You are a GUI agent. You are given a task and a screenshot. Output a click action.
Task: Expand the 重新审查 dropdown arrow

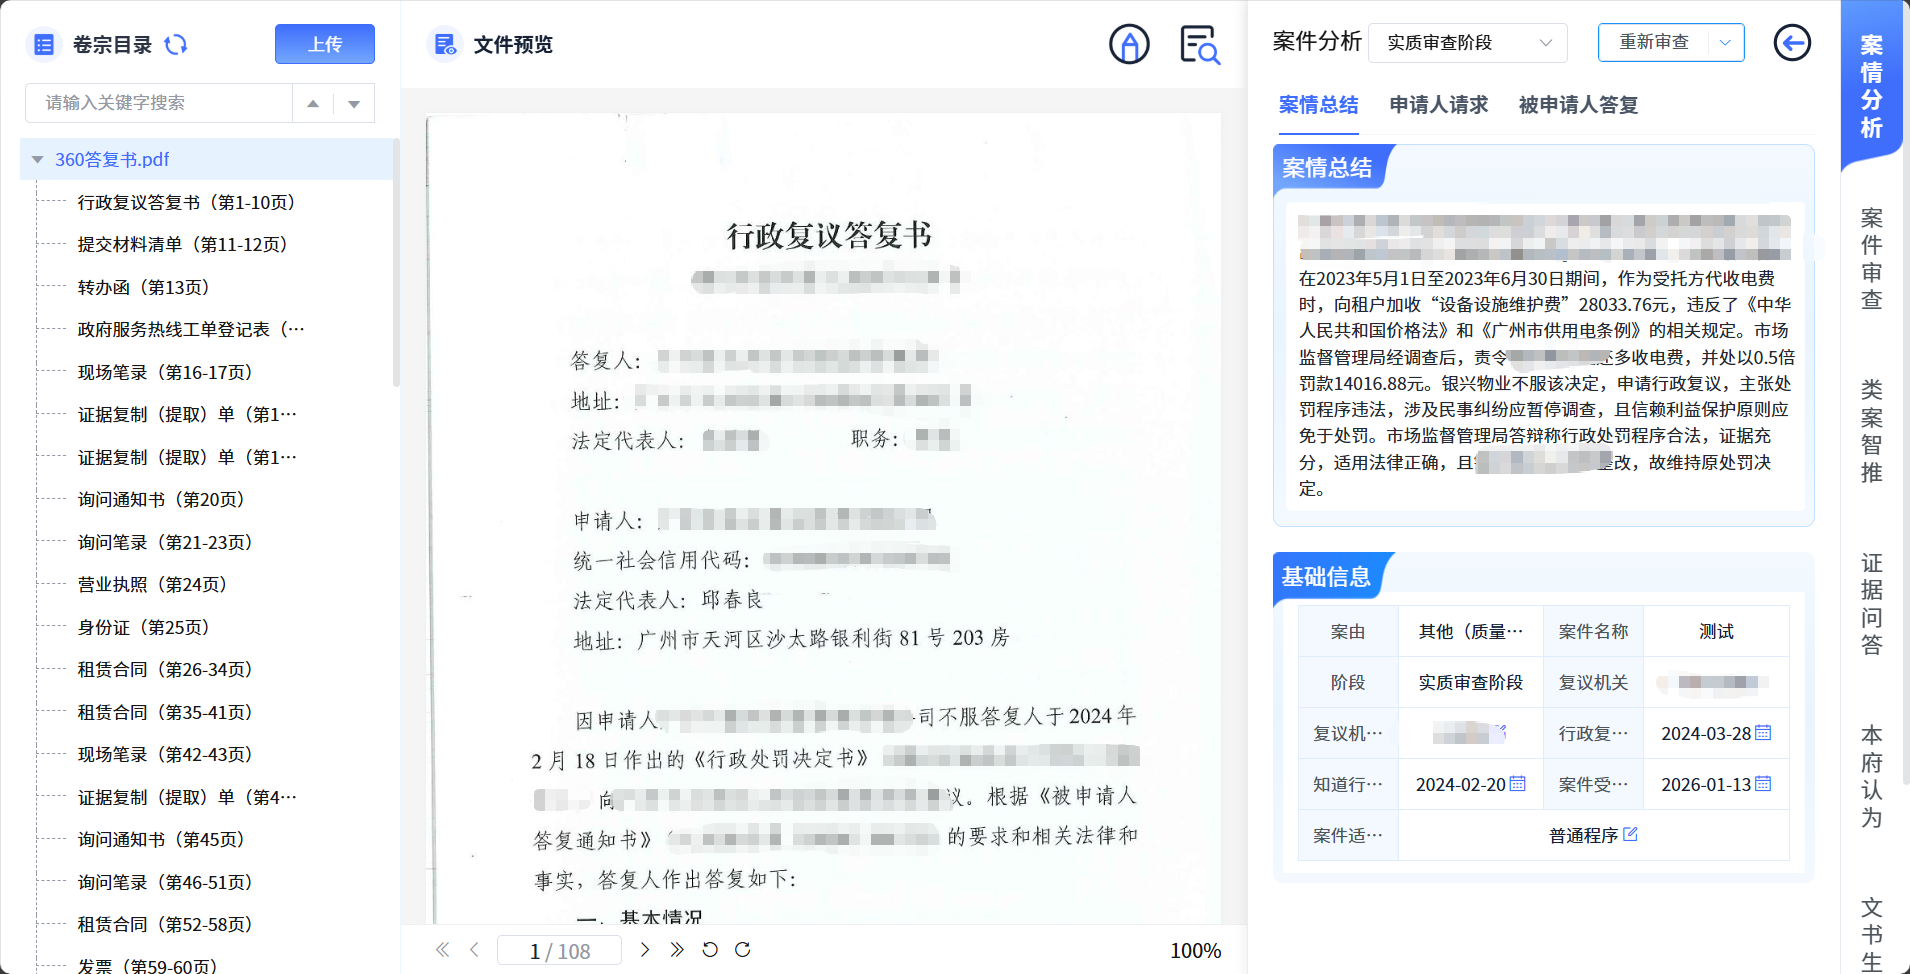pyautogui.click(x=1725, y=43)
